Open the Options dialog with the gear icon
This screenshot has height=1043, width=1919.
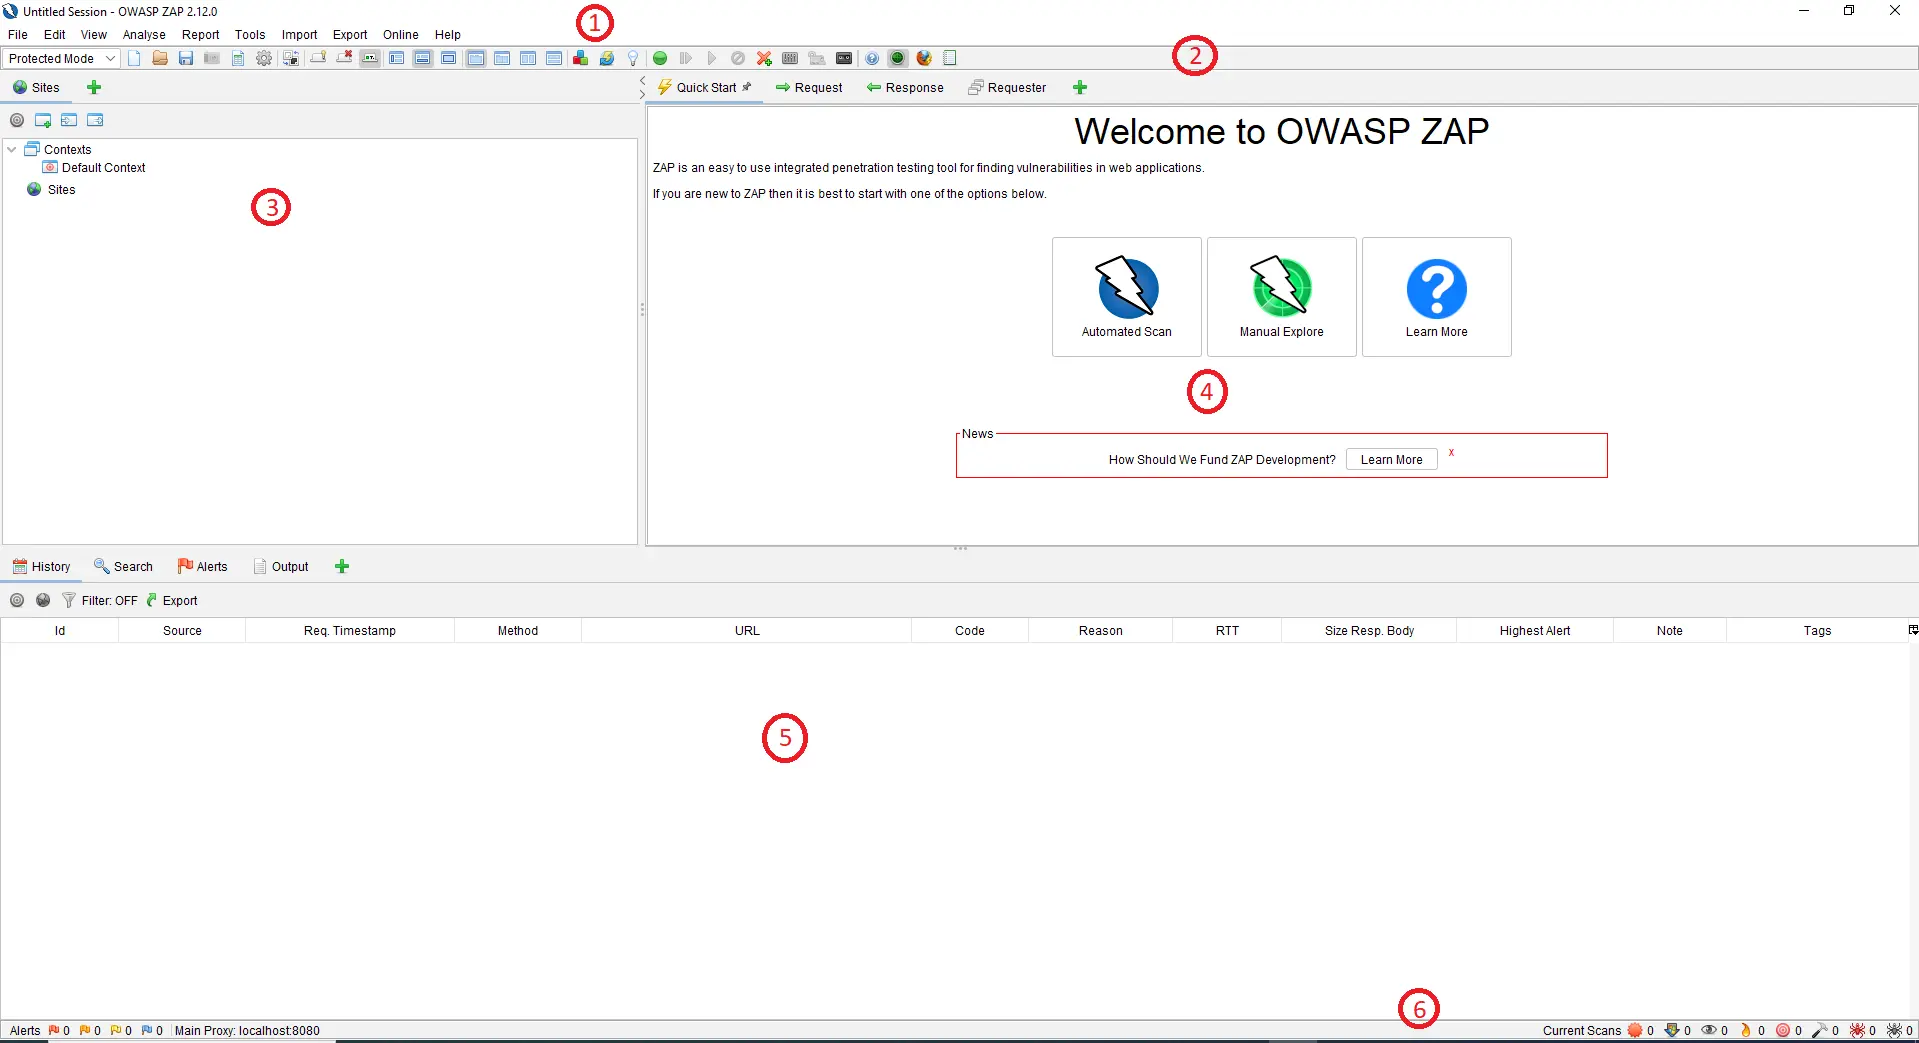[x=263, y=58]
